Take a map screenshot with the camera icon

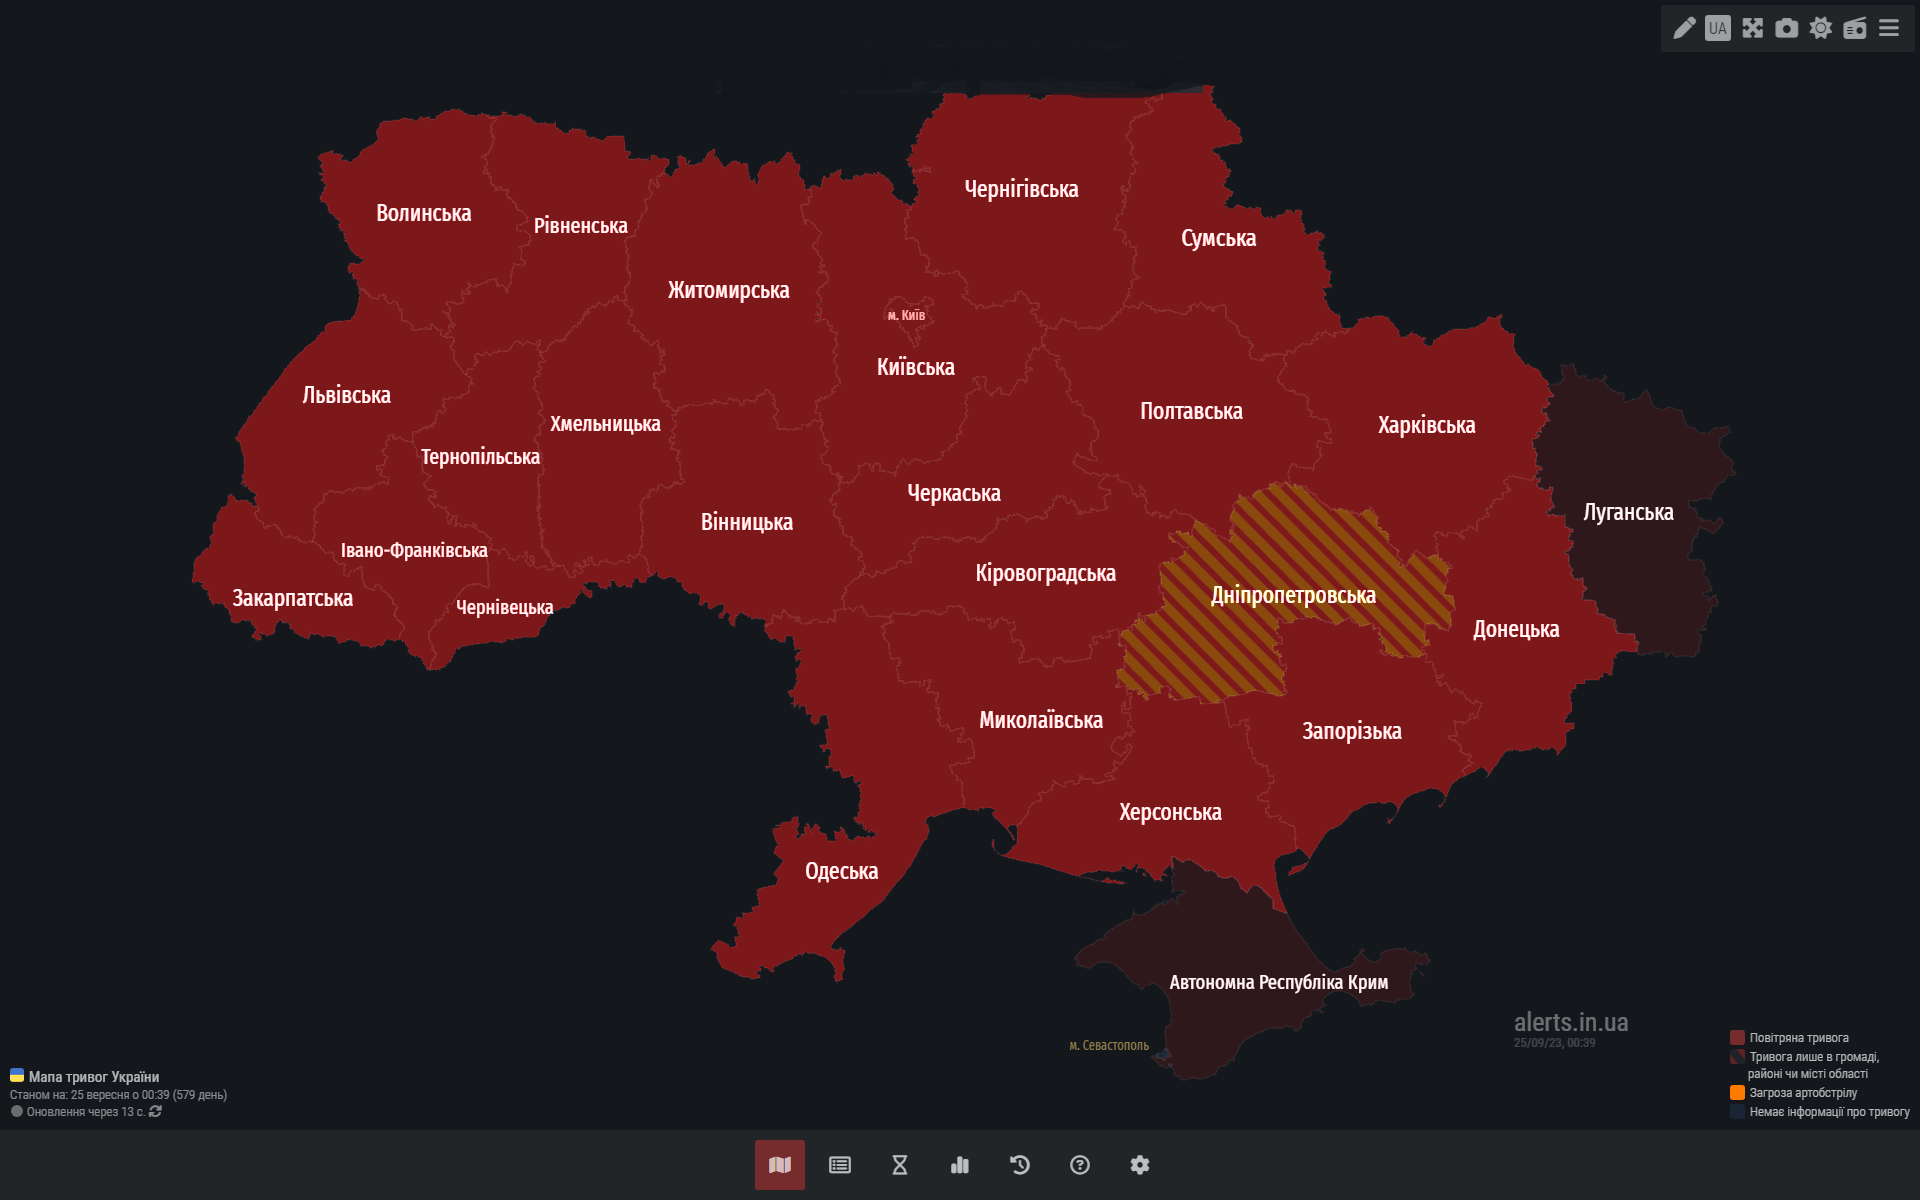pyautogui.click(x=1786, y=28)
